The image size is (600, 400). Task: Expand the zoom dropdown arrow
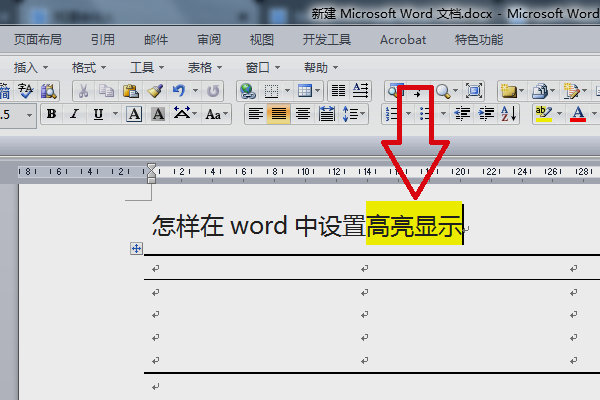pyautogui.click(x=455, y=91)
